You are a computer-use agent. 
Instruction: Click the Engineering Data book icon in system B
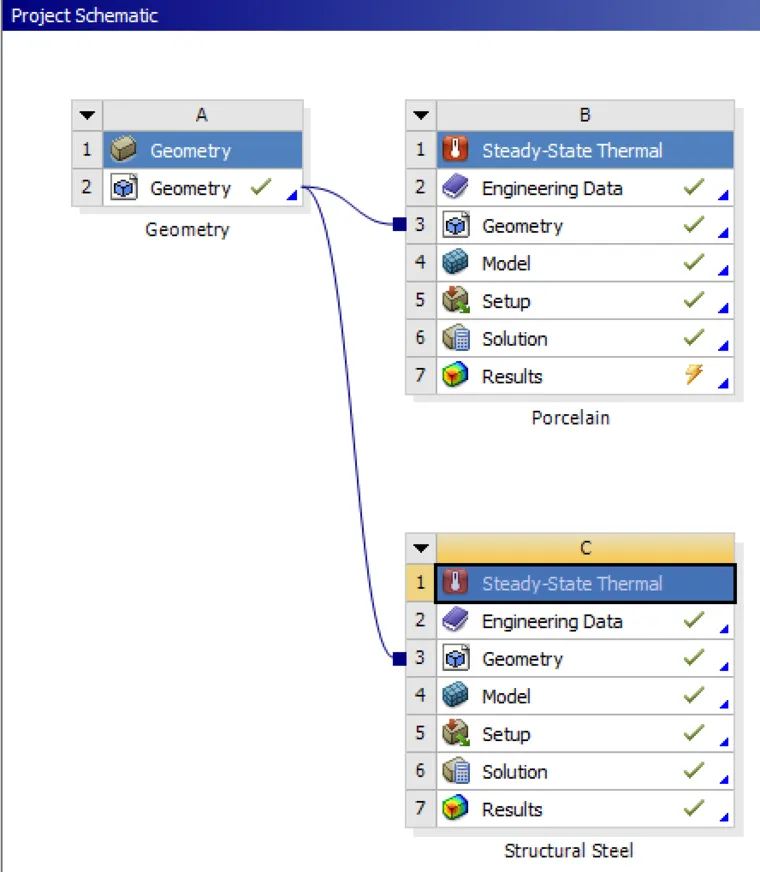tap(455, 187)
